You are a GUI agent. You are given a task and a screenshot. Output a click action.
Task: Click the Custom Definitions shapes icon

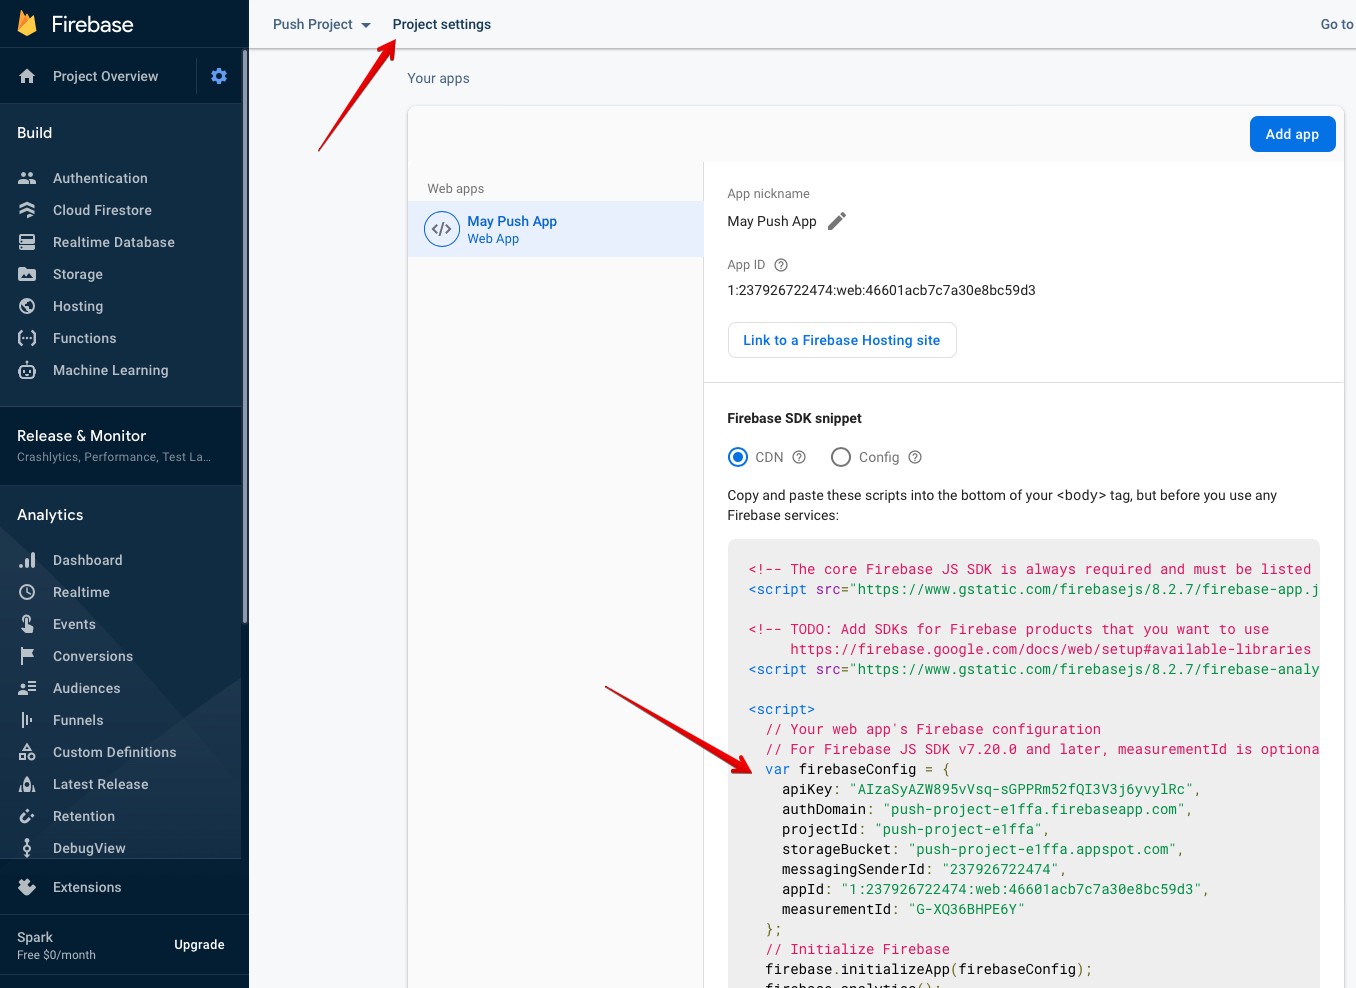coord(27,752)
